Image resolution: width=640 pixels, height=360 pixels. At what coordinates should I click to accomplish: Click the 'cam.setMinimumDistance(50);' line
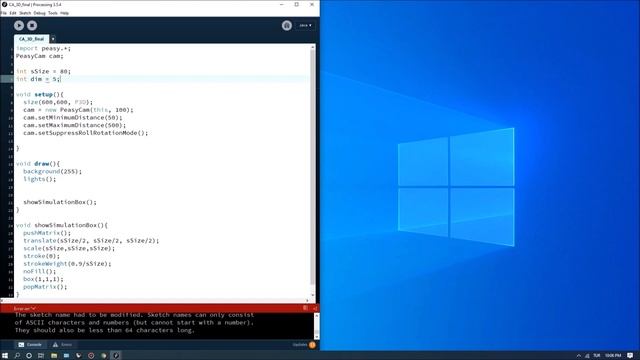[73, 118]
